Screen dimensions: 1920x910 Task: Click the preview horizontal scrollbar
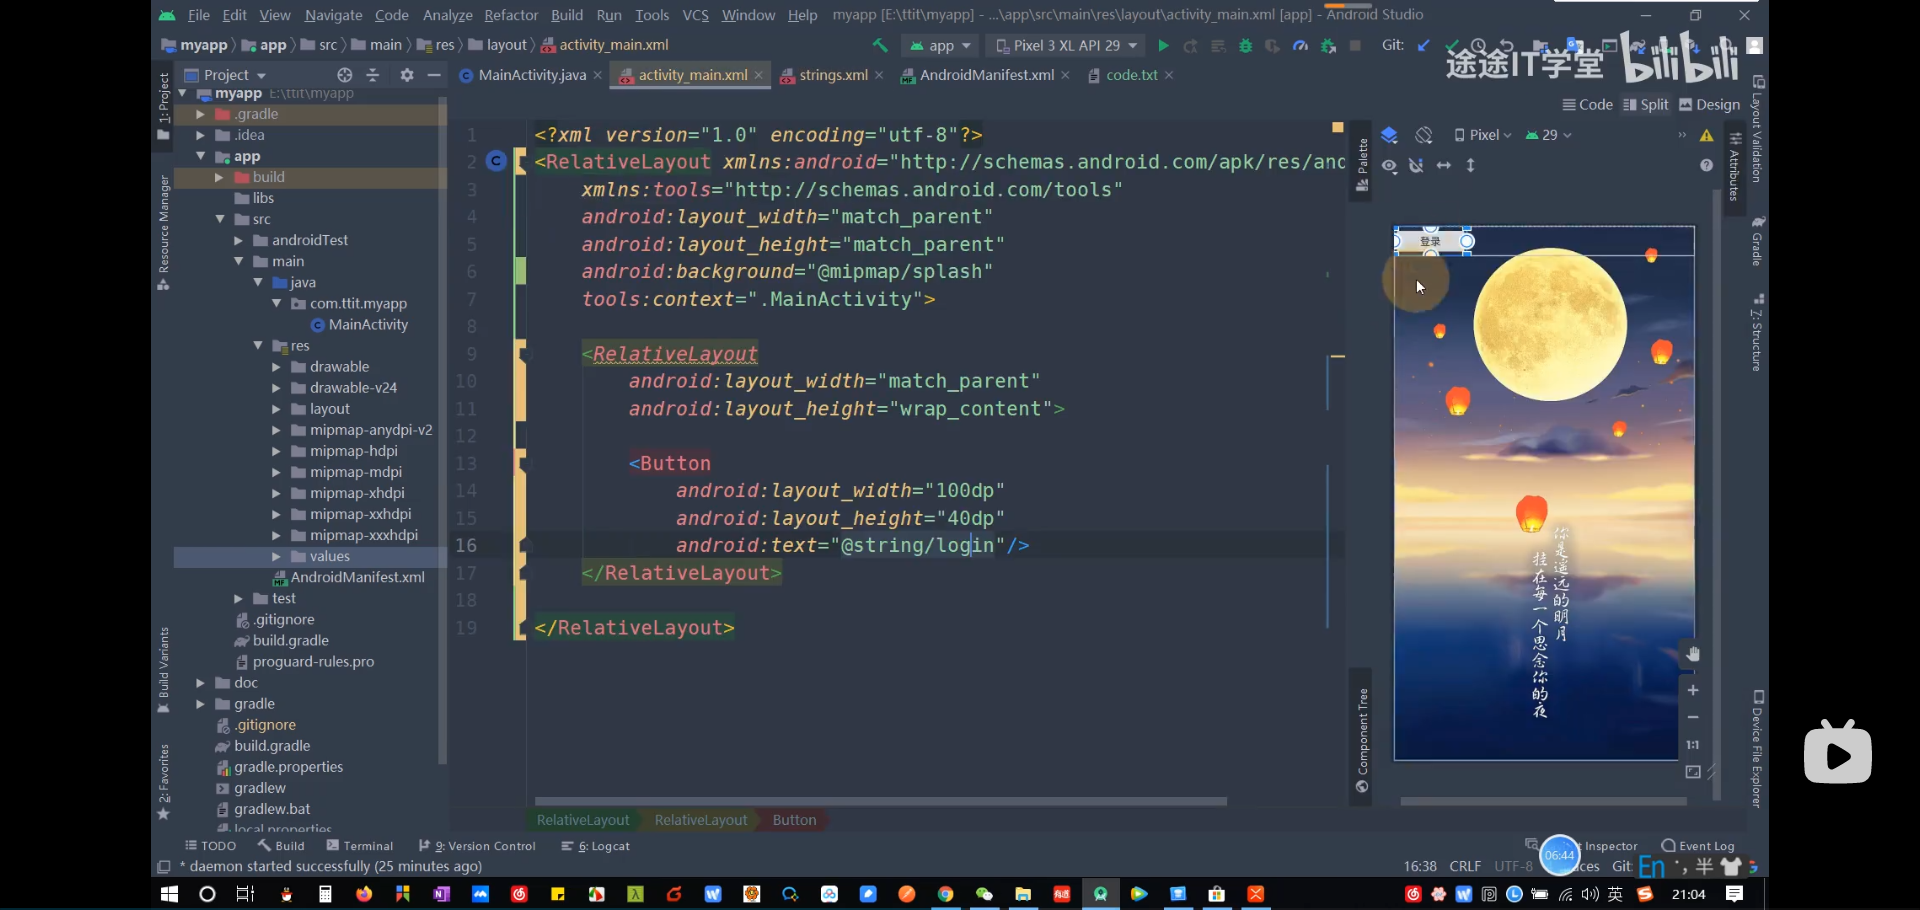(x=1543, y=801)
